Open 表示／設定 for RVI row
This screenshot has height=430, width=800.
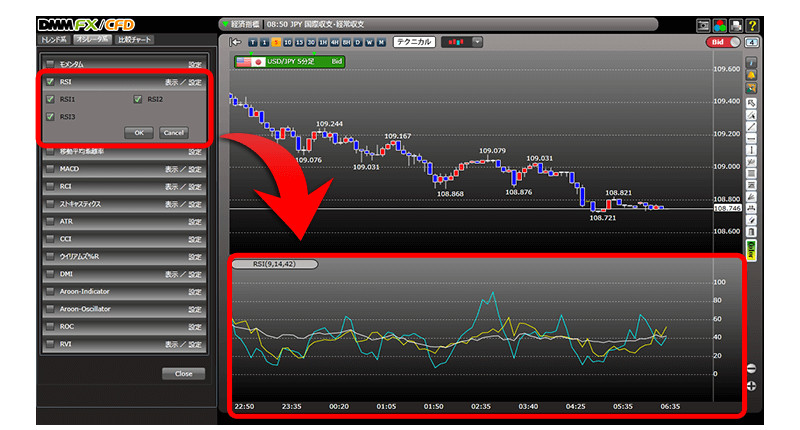[183, 344]
